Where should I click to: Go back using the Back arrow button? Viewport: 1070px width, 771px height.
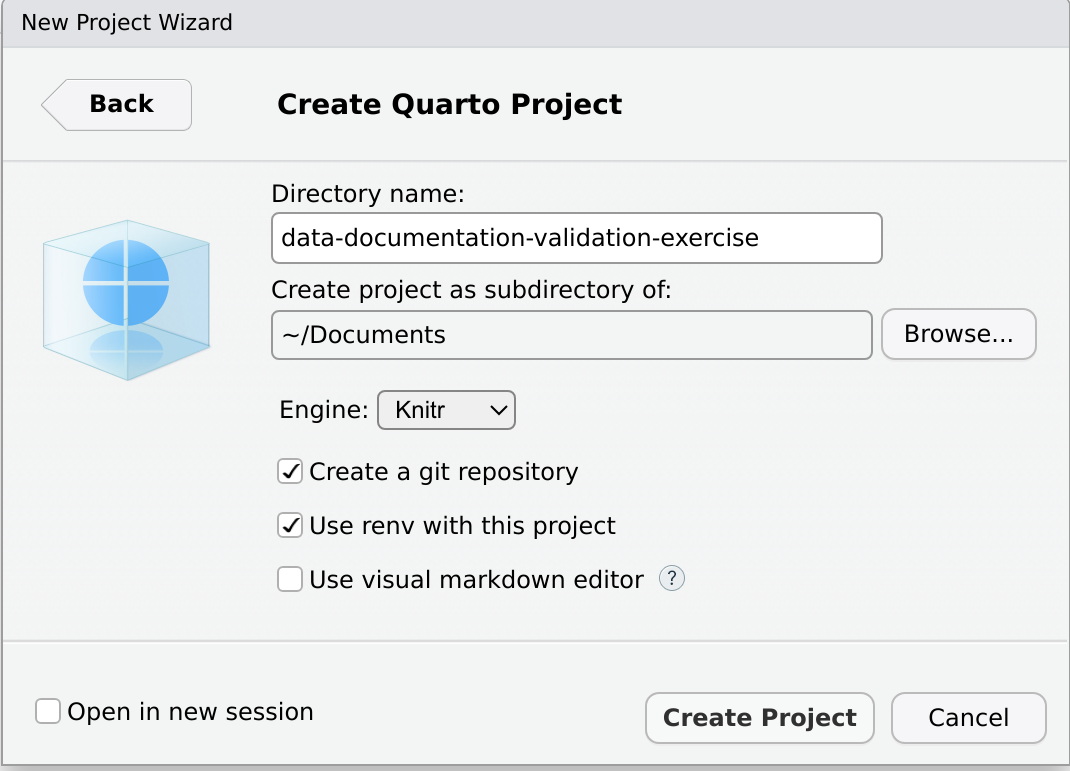coord(117,104)
